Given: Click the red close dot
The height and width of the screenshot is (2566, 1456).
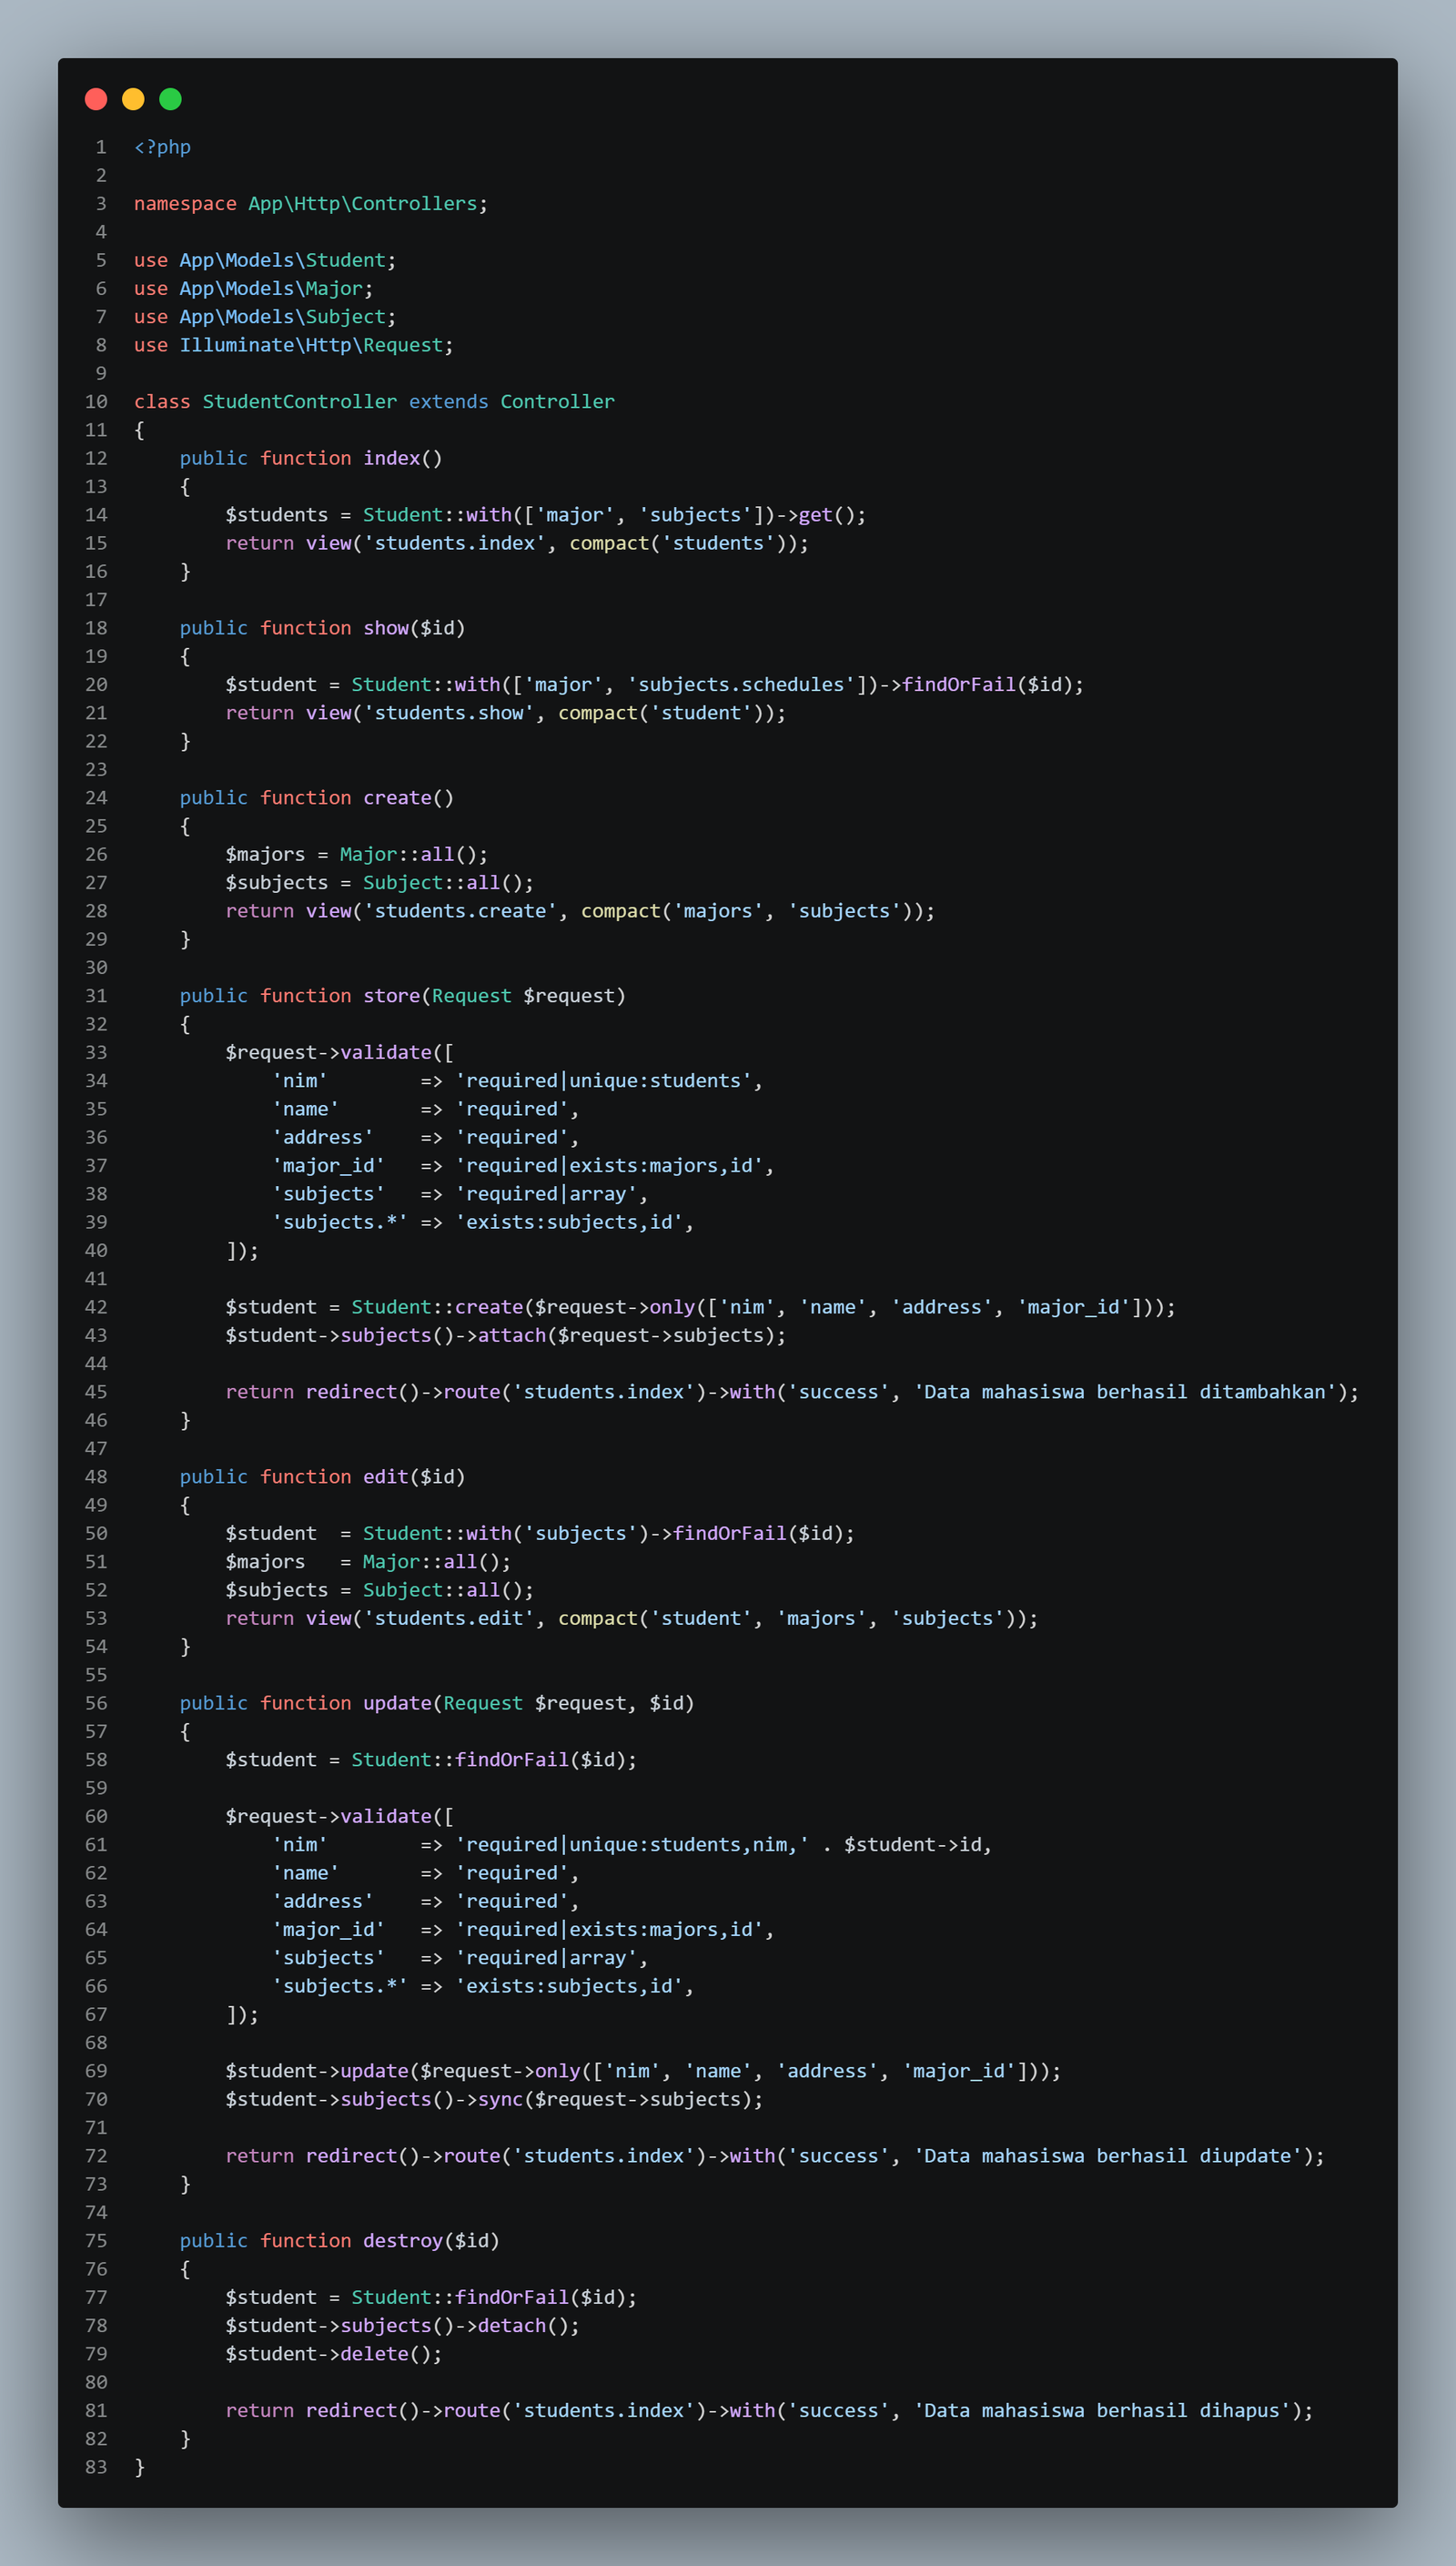Looking at the screenshot, I should (96, 99).
